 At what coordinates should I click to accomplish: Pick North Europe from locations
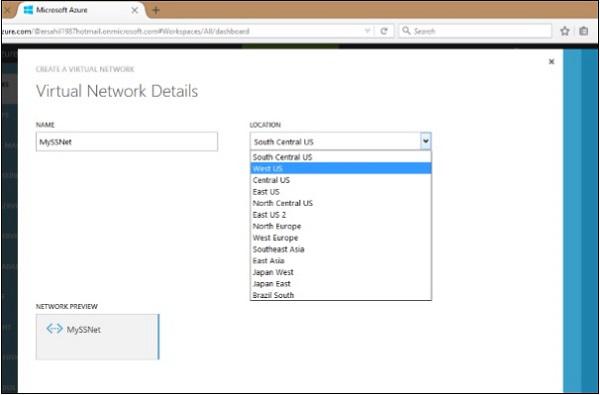click(341, 226)
